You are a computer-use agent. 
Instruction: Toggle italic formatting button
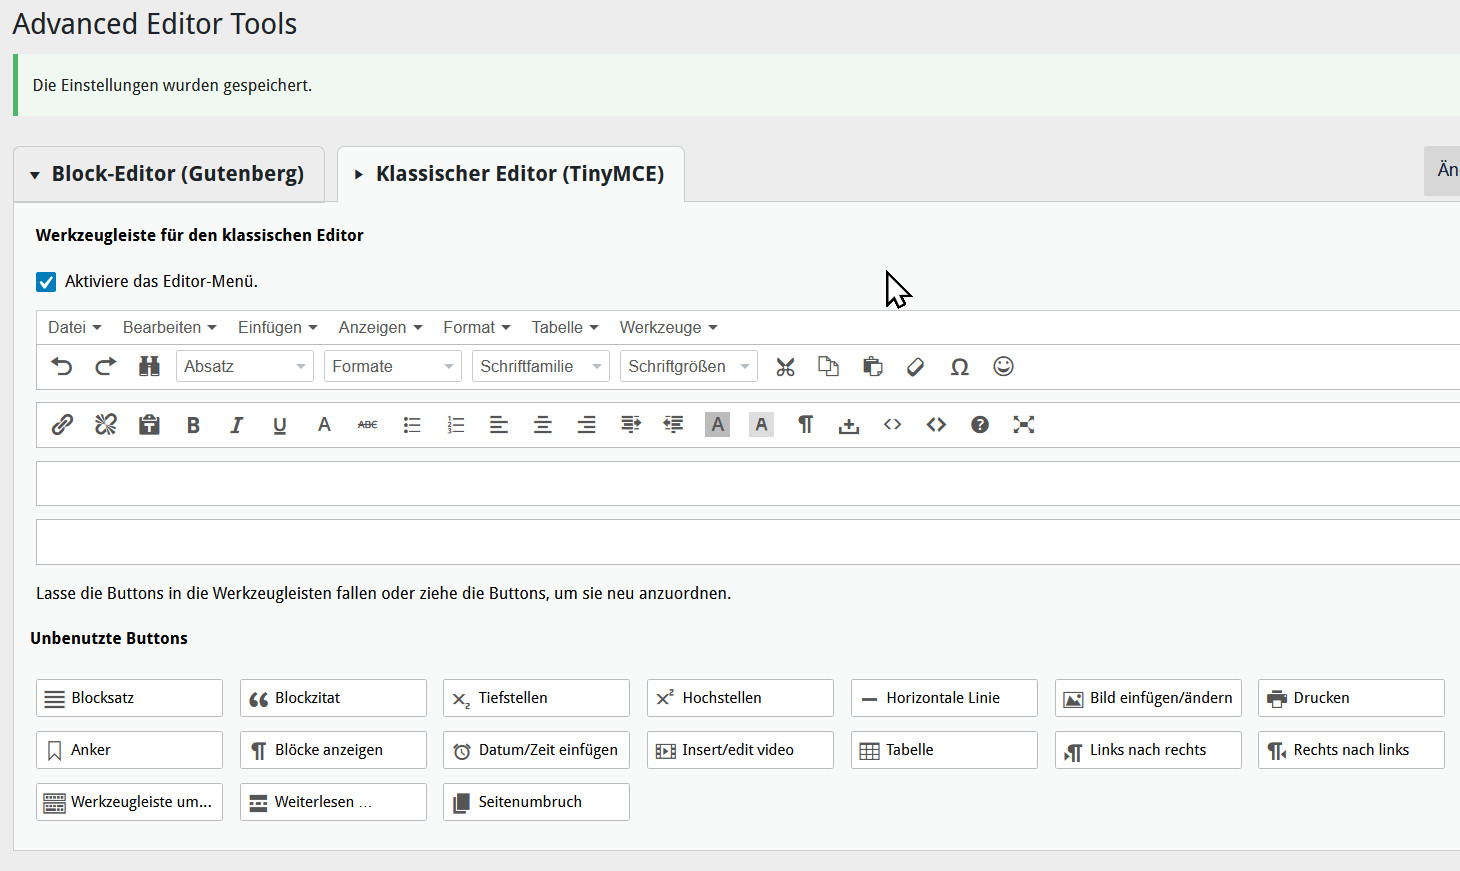(236, 425)
